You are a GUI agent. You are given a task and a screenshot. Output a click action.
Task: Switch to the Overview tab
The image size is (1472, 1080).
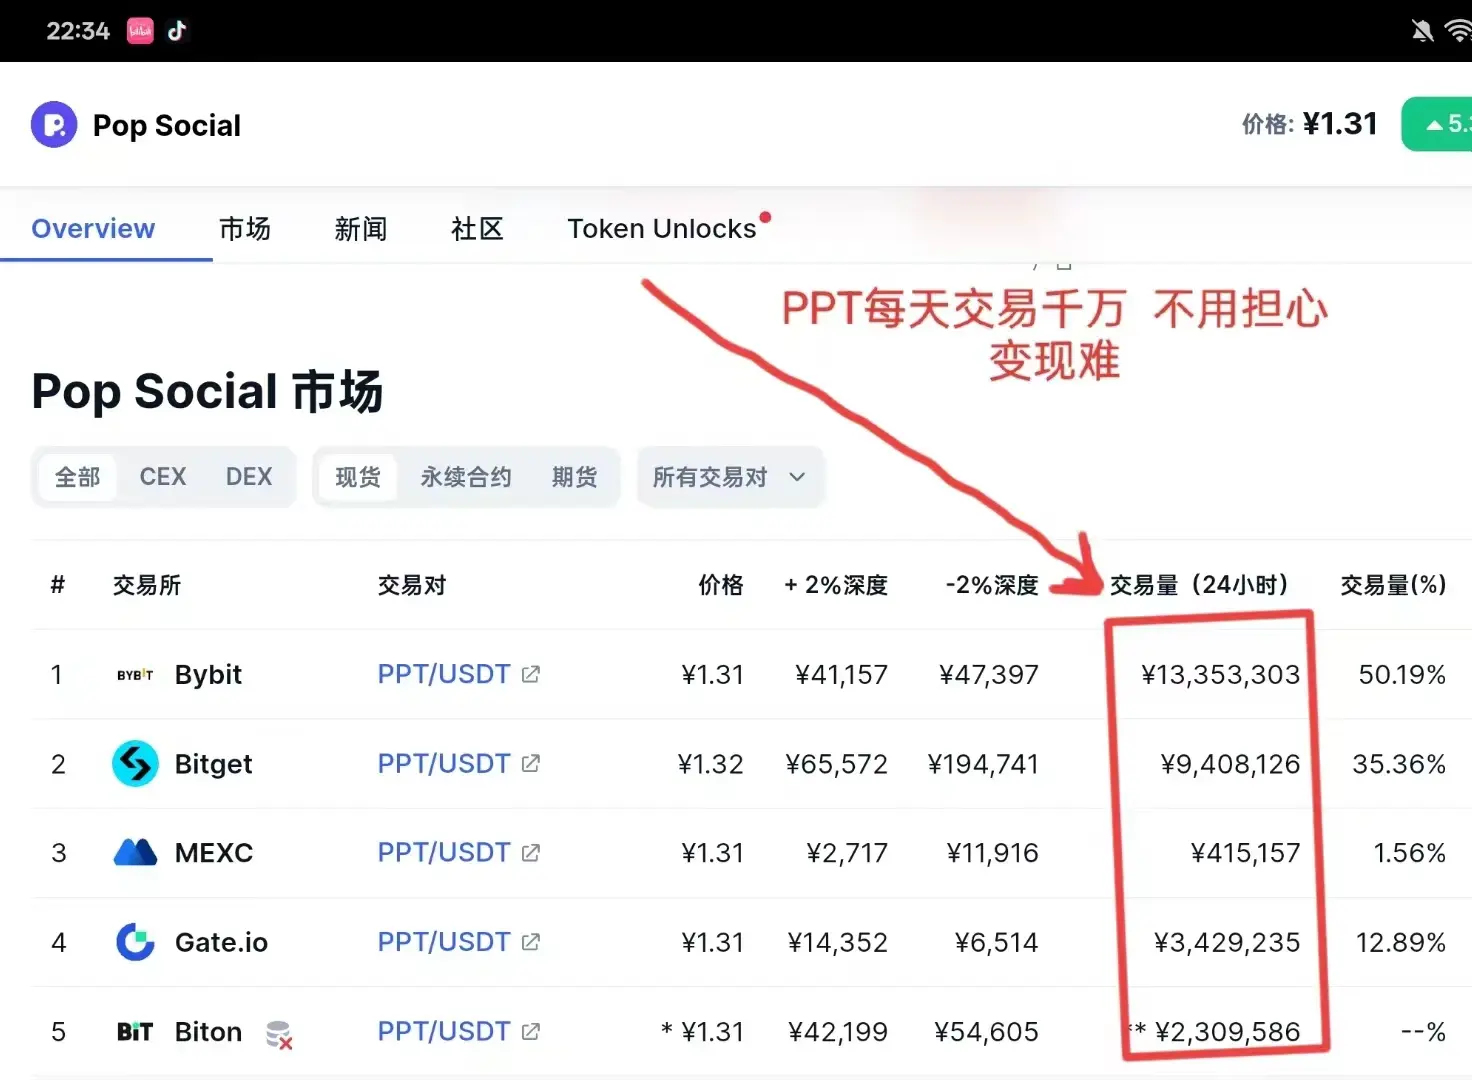point(93,229)
